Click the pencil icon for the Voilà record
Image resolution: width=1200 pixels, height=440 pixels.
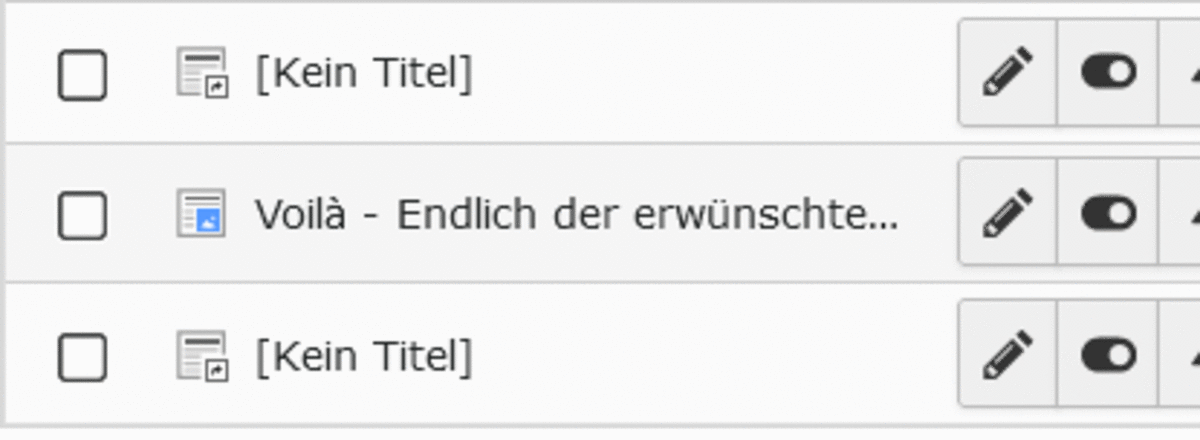coord(1007,214)
